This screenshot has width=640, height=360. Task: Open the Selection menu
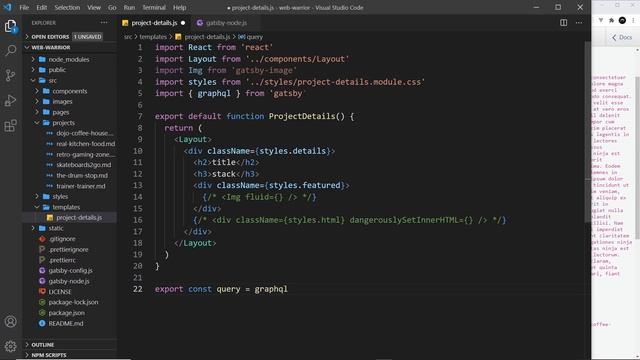click(x=67, y=7)
